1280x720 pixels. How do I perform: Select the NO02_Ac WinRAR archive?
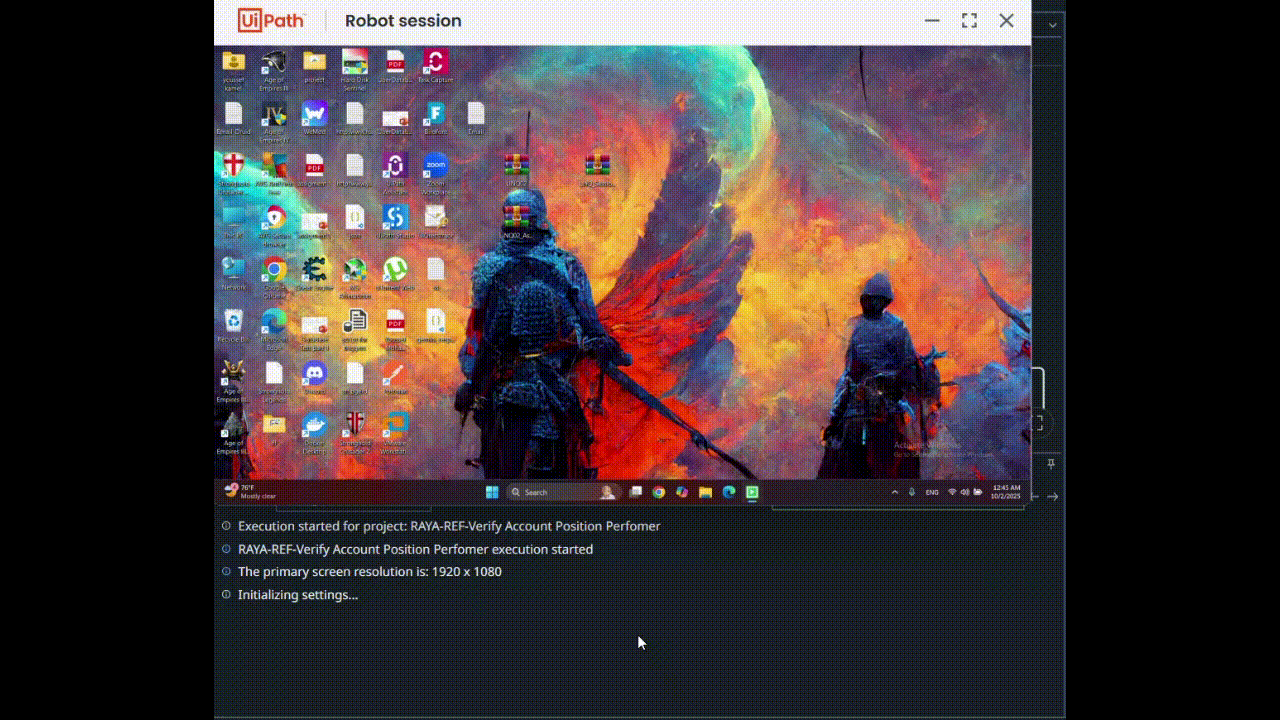(x=516, y=220)
